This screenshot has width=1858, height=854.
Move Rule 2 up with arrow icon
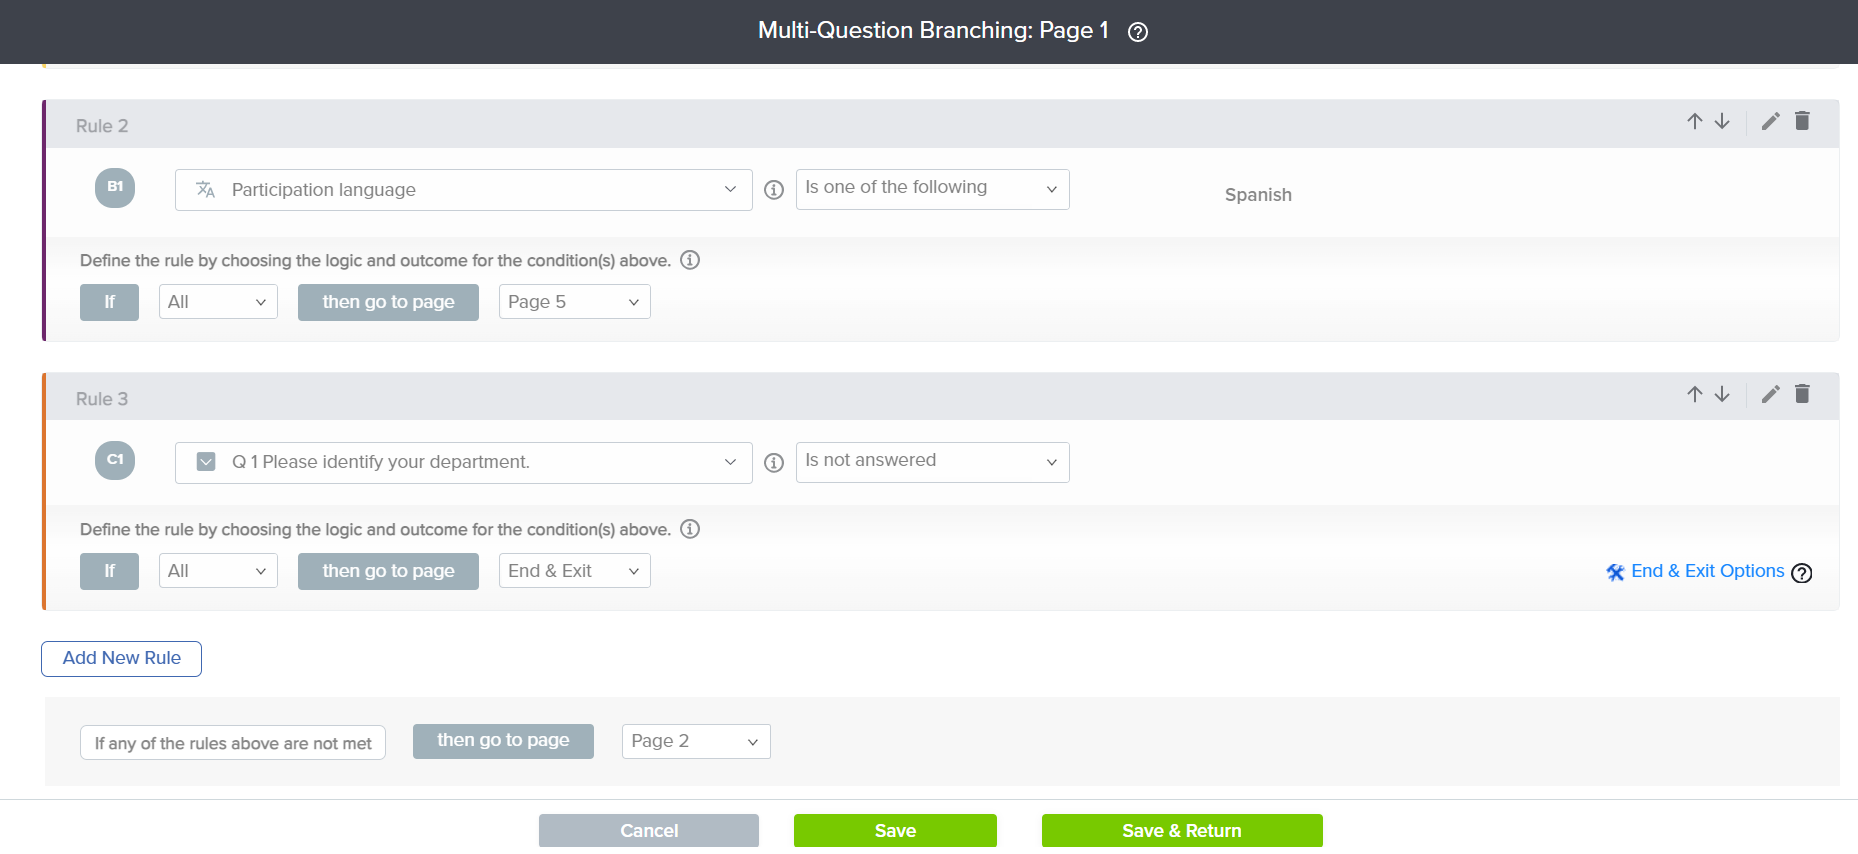coord(1694,121)
